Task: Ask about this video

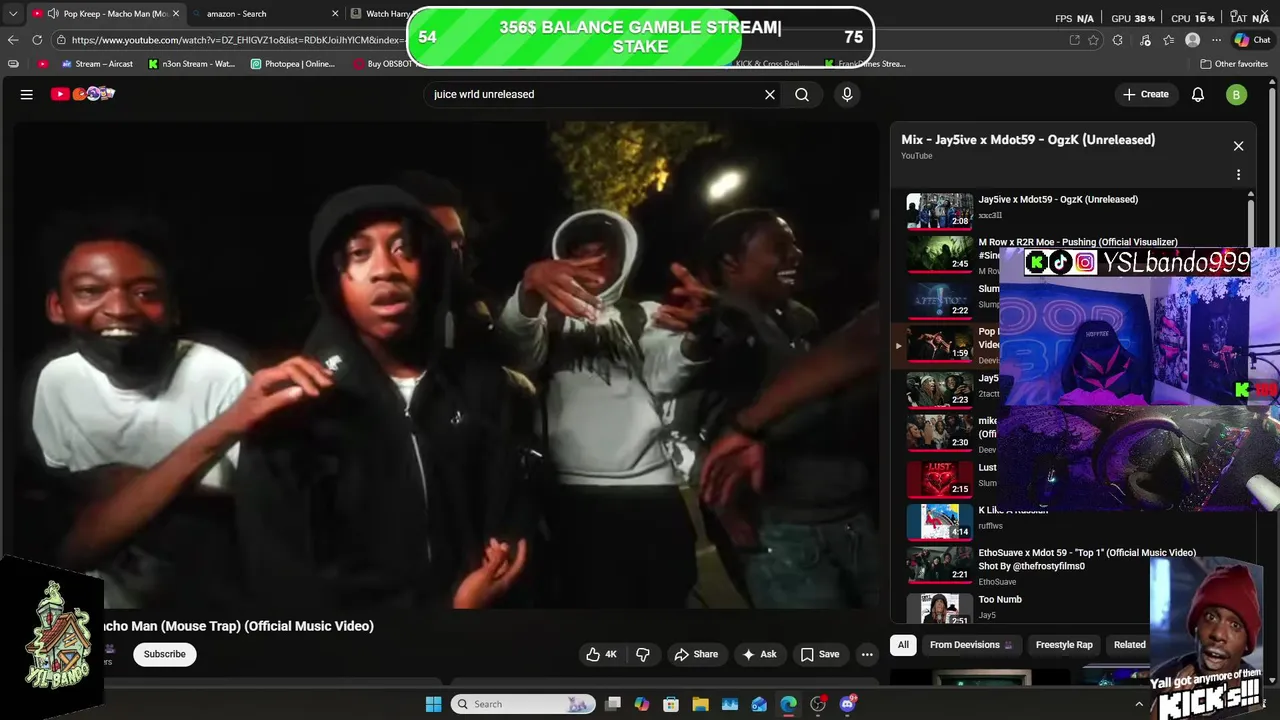Action: (x=759, y=654)
